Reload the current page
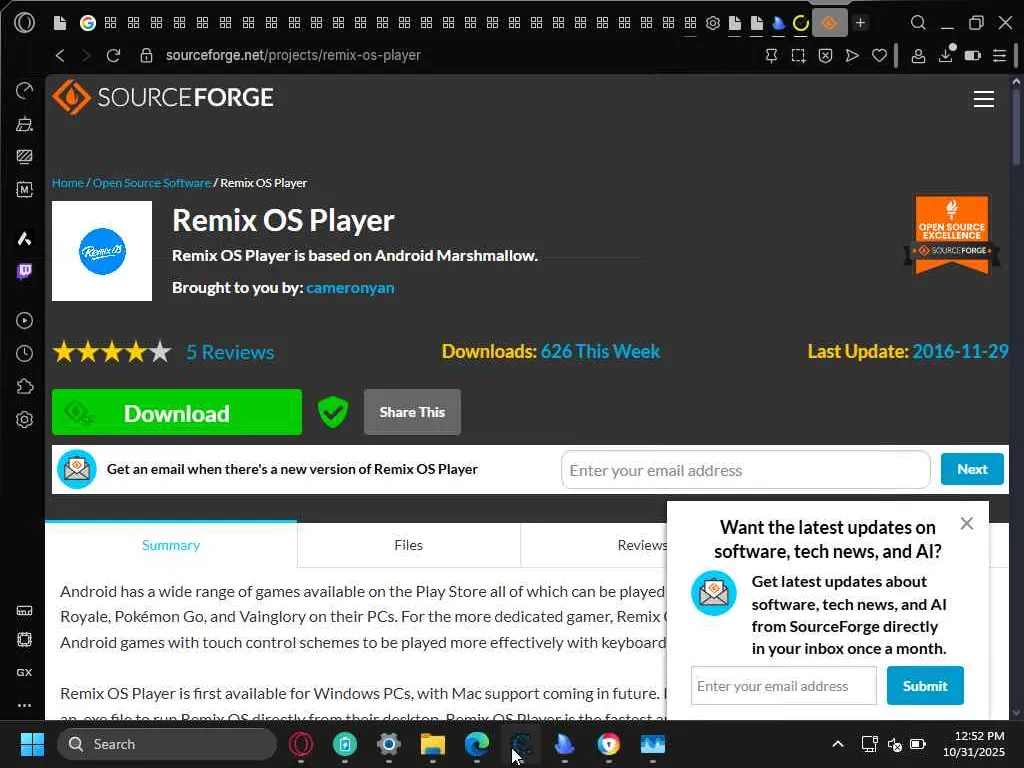1024x768 pixels. (113, 56)
